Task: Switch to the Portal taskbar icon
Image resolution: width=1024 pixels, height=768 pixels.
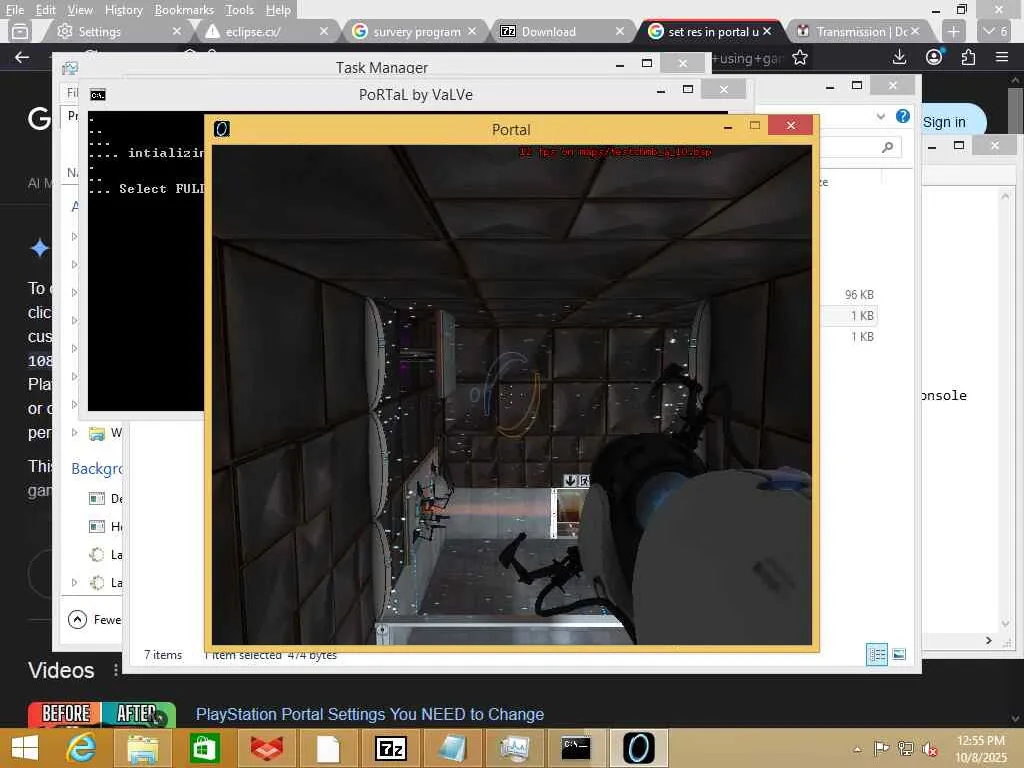Action: 638,748
